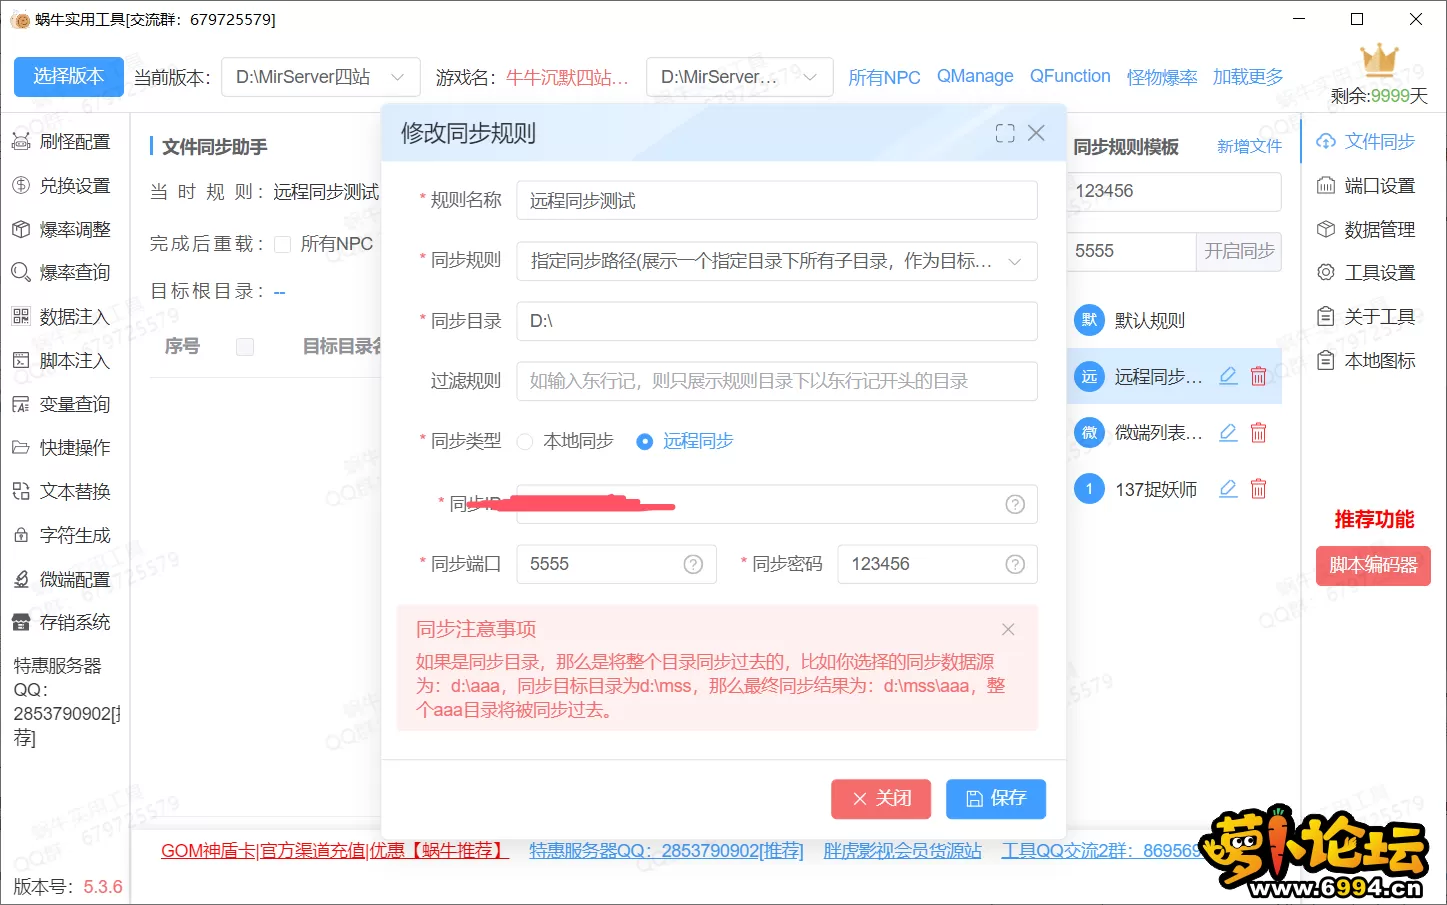The image size is (1447, 905).
Task: Show help for the 同步密码 field
Action: click(x=1015, y=564)
